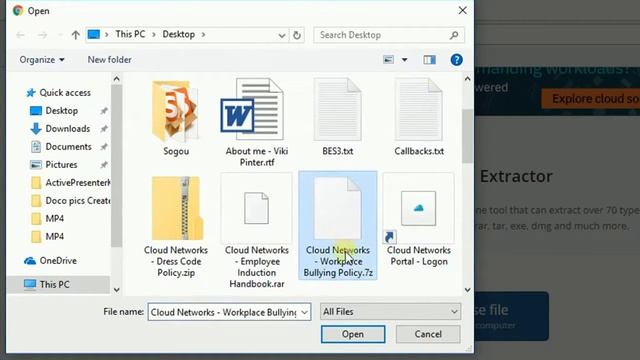Click the Chrome icon in dialog title
The width and height of the screenshot is (640, 360).
[x=18, y=11]
